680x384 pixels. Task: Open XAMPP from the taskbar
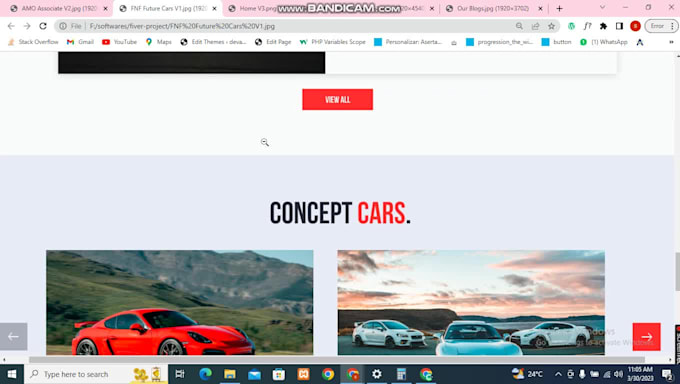(303, 374)
